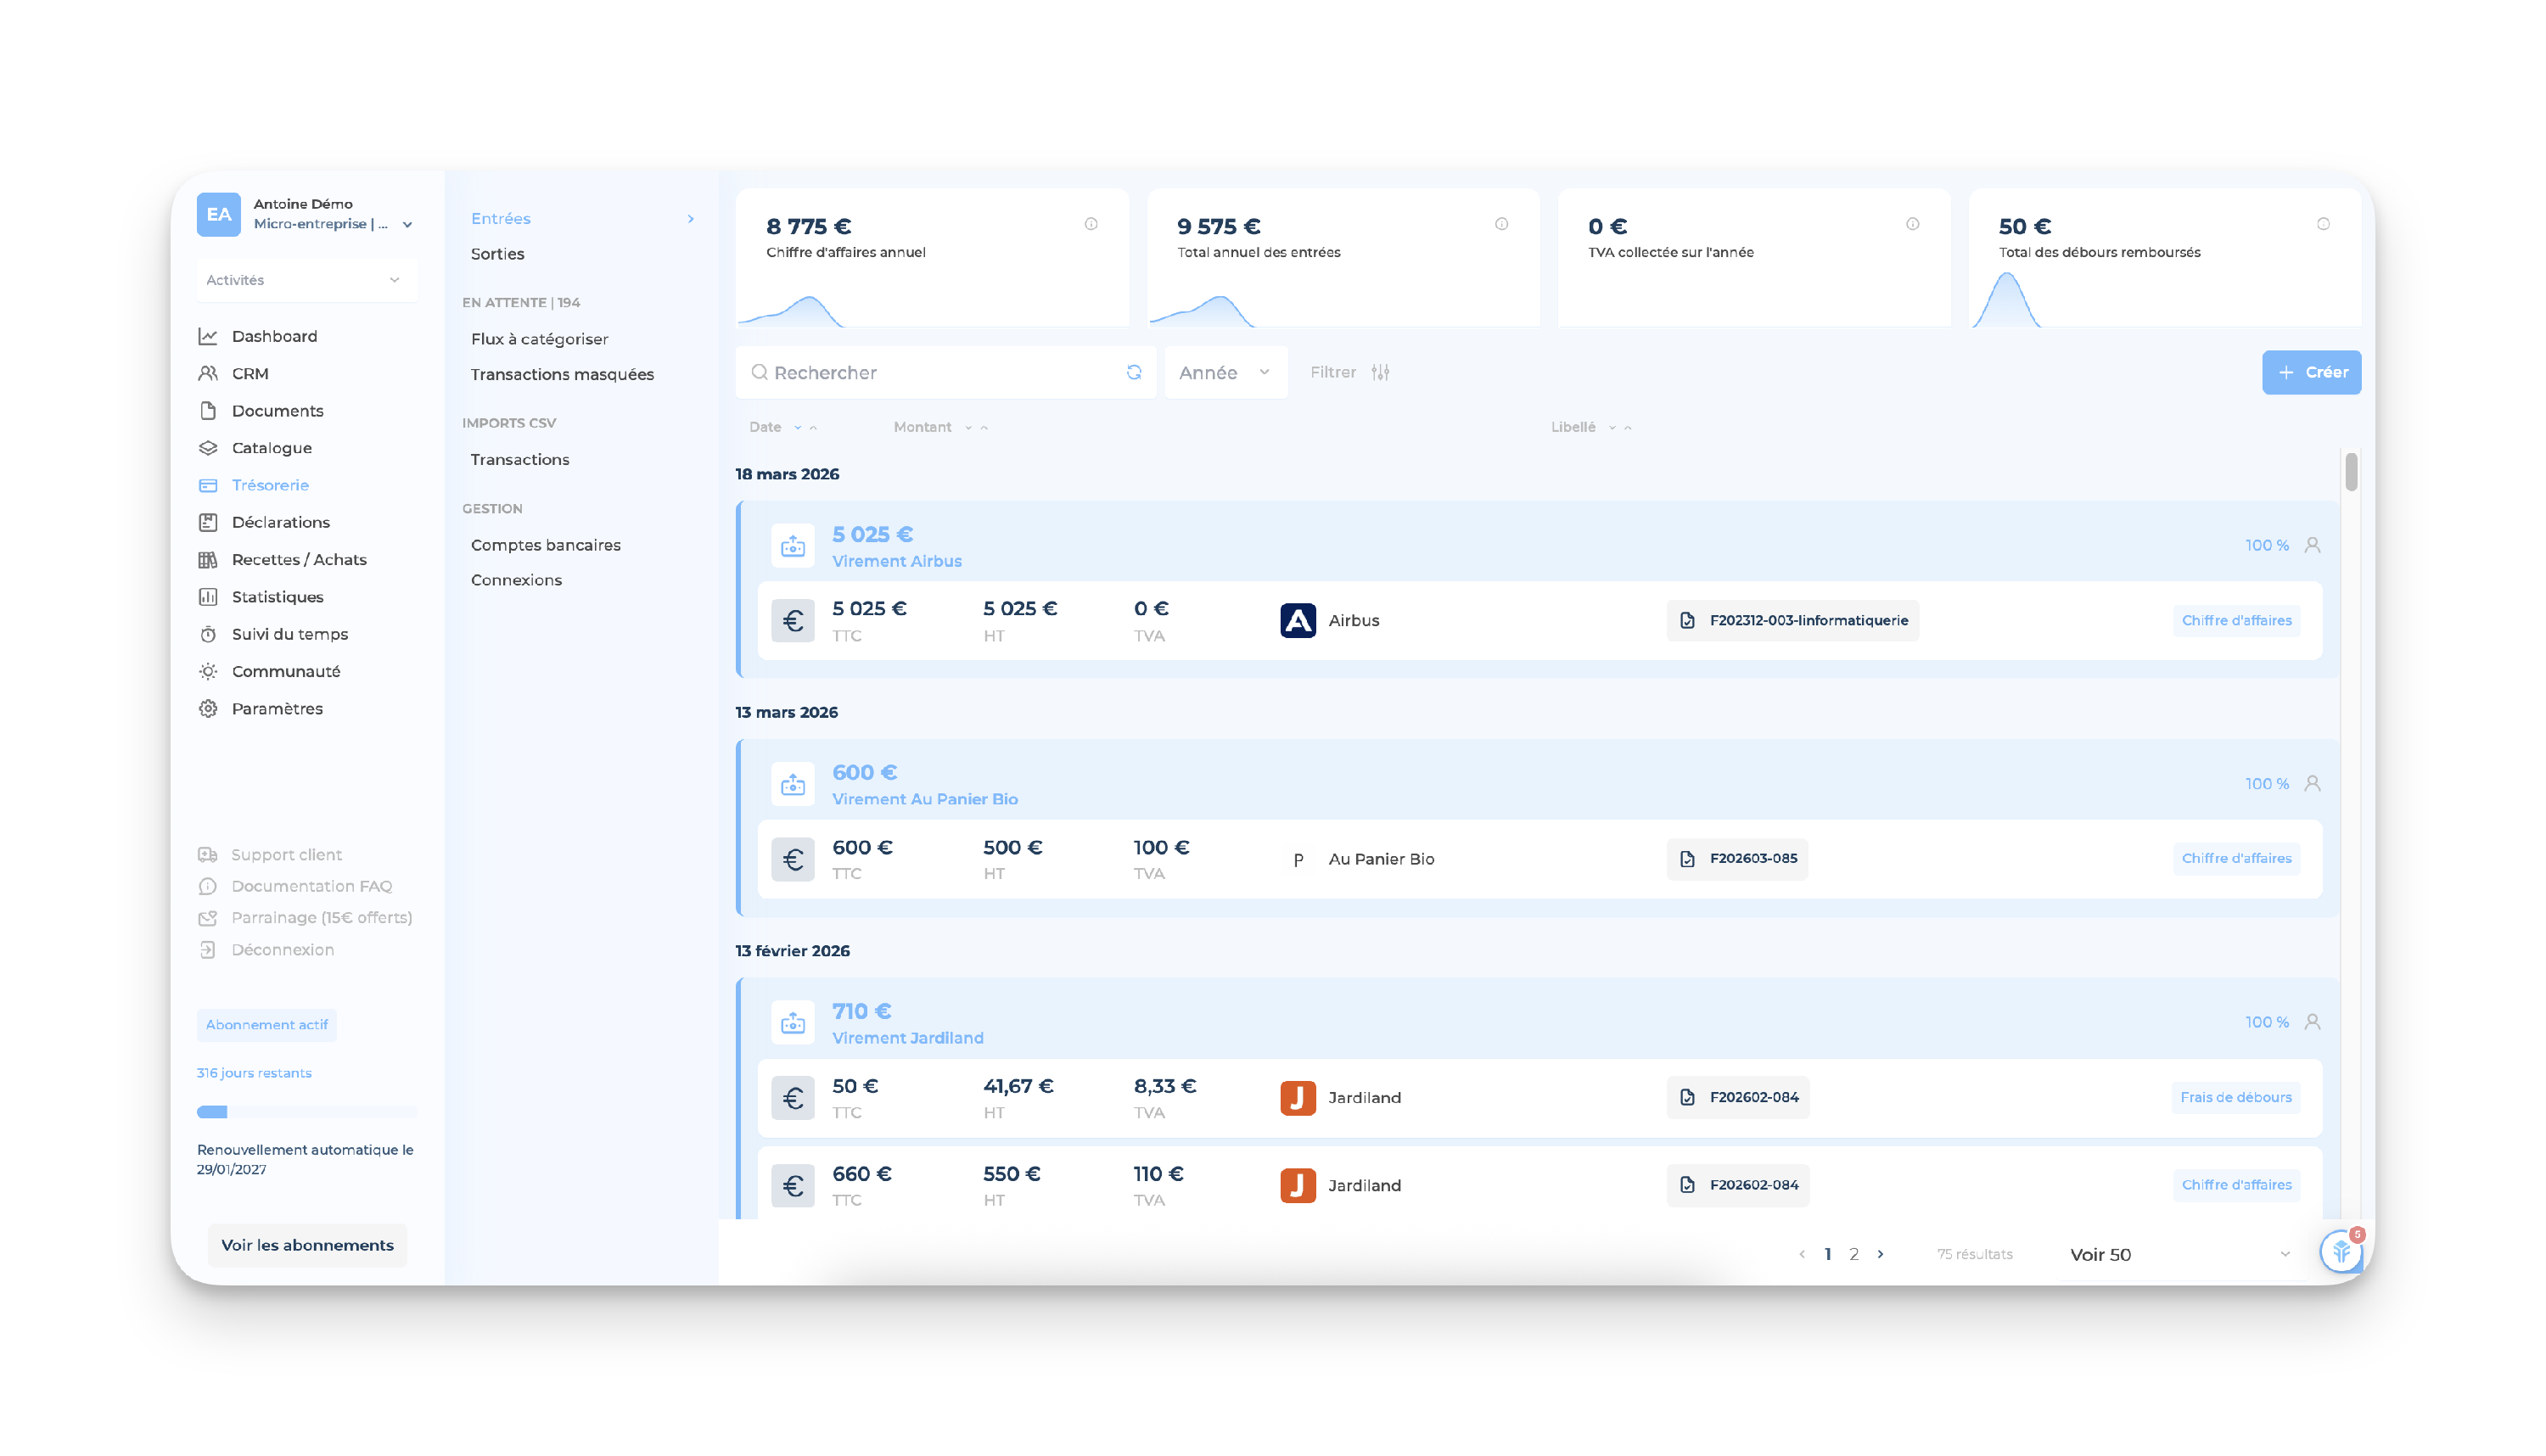Click the Créer button
The image size is (2546, 1456).
(2311, 372)
